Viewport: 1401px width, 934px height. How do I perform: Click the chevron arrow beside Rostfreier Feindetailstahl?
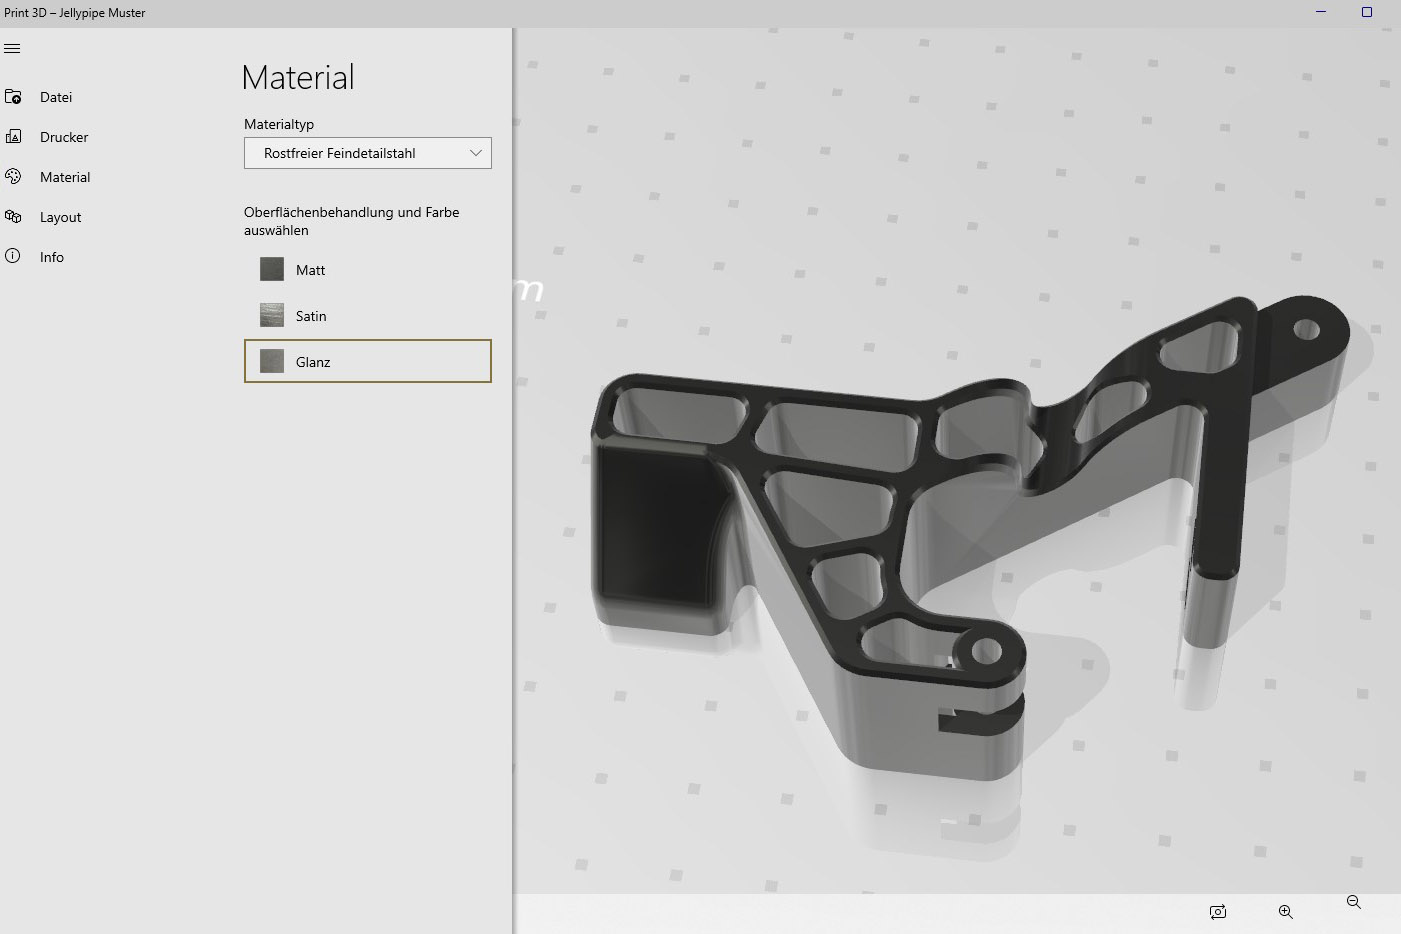click(x=476, y=153)
